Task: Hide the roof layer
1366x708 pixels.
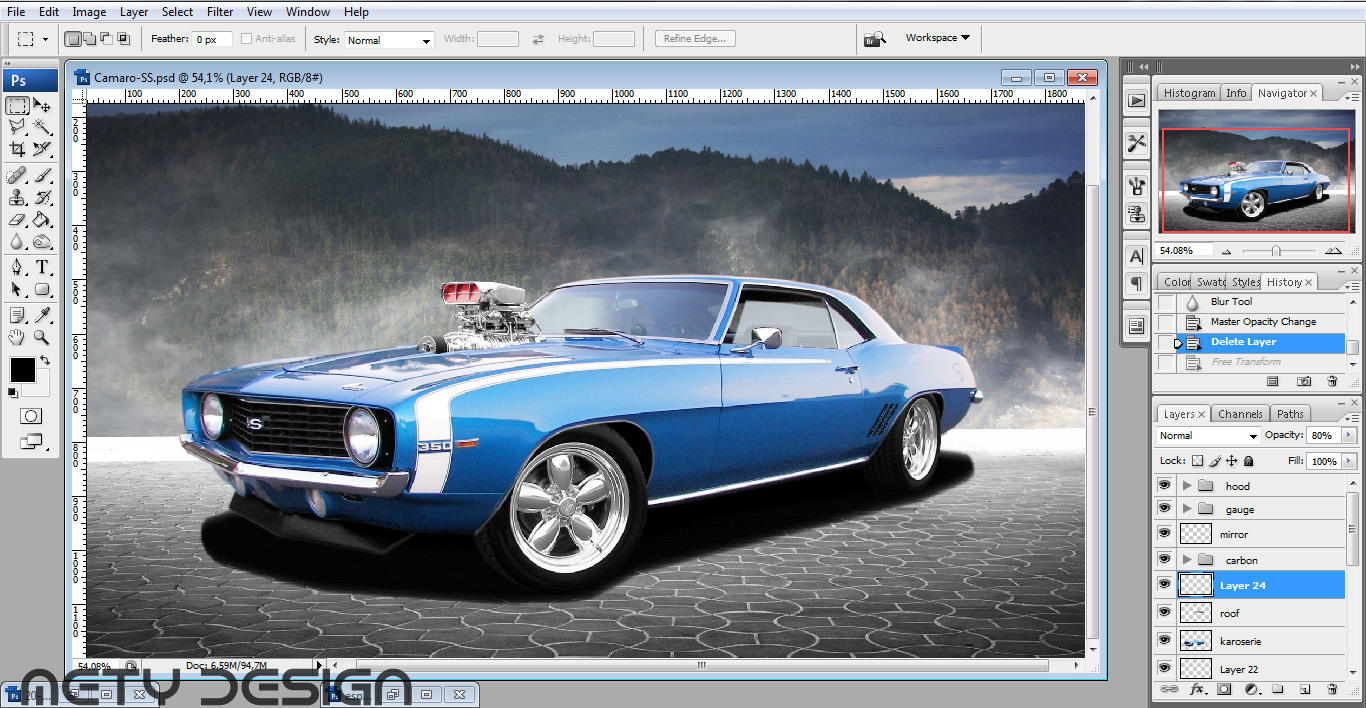Action: (x=1164, y=612)
